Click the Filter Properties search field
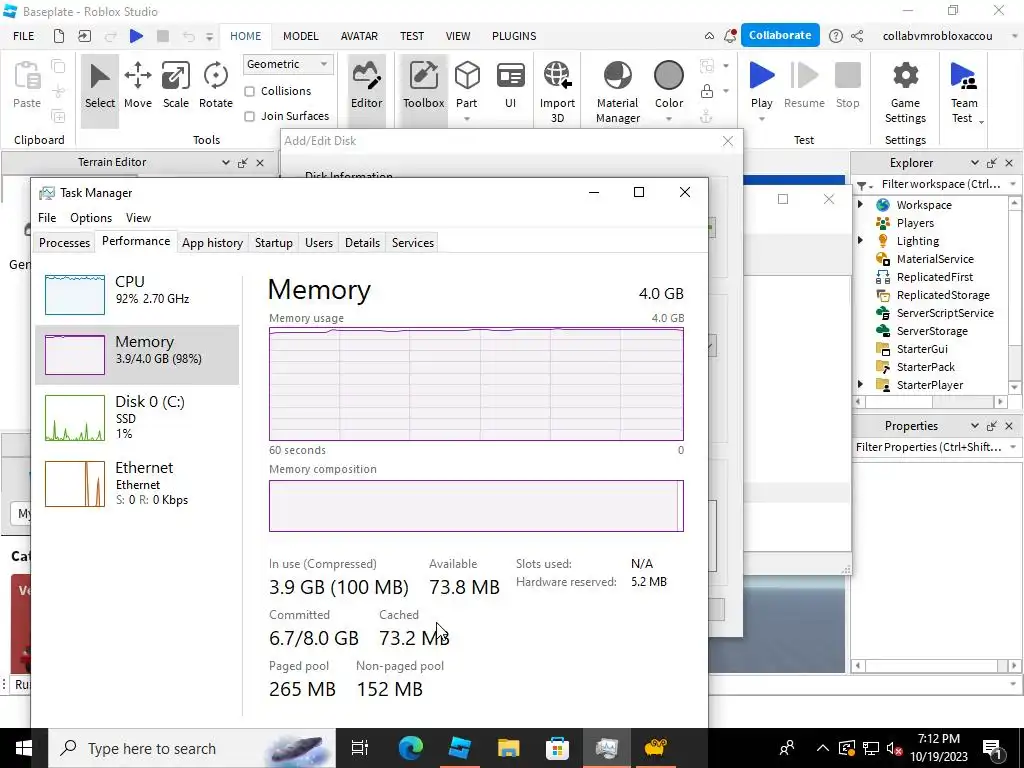This screenshot has width=1024, height=768. click(931, 447)
